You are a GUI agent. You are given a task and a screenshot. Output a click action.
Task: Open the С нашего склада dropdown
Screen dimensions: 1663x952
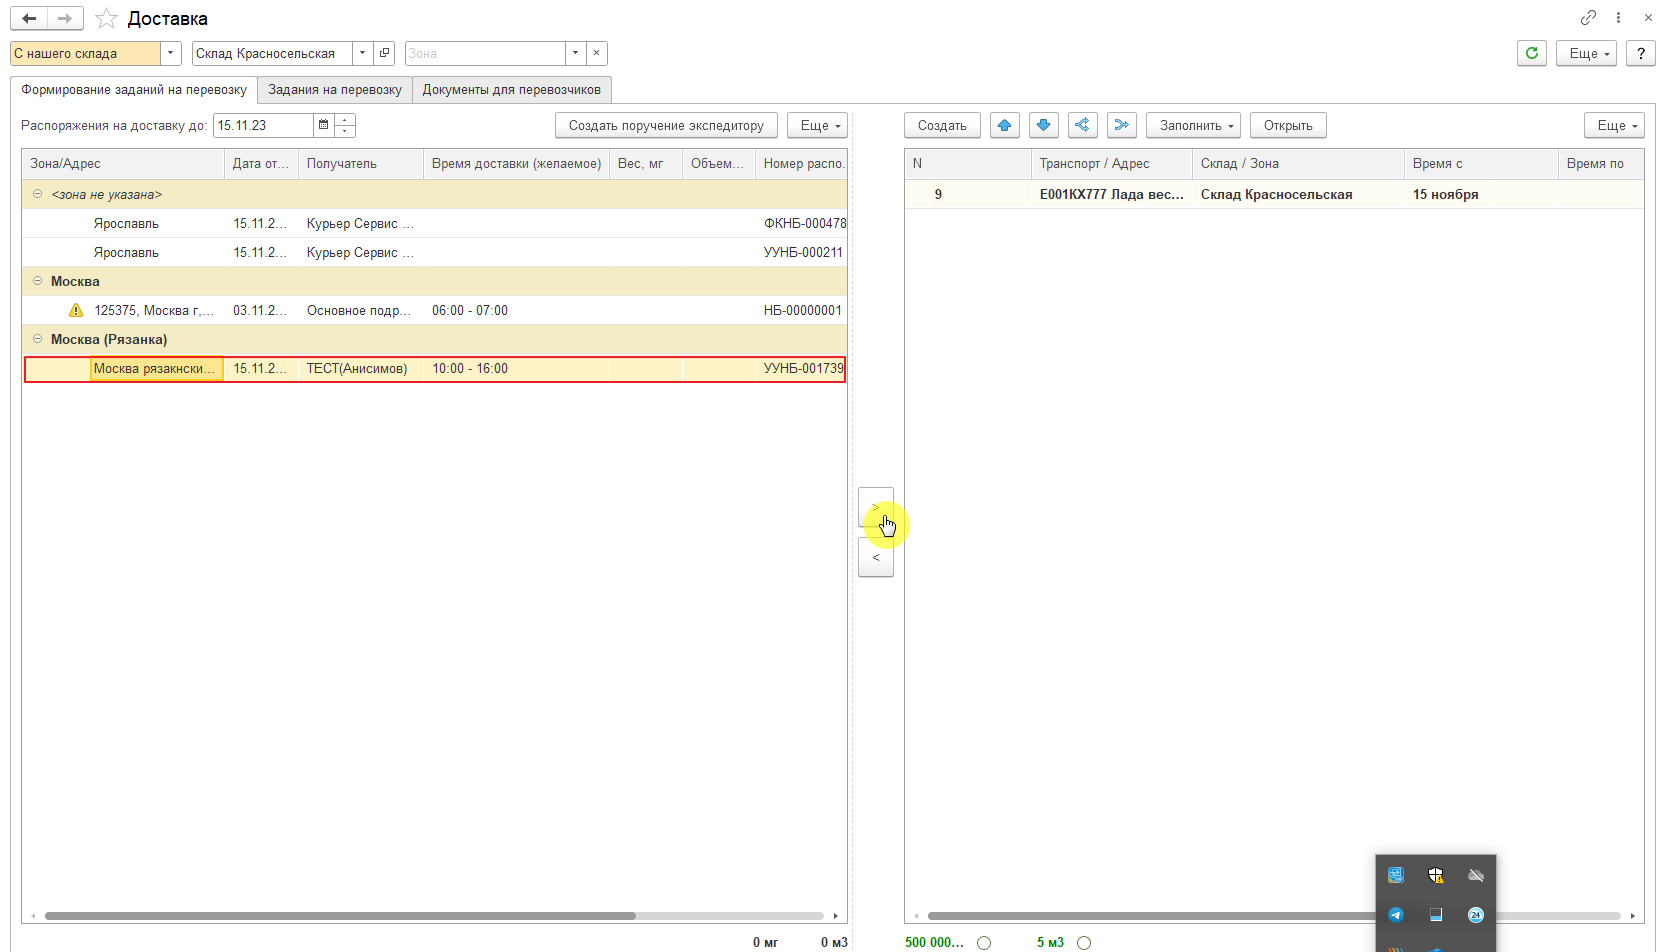click(x=171, y=53)
